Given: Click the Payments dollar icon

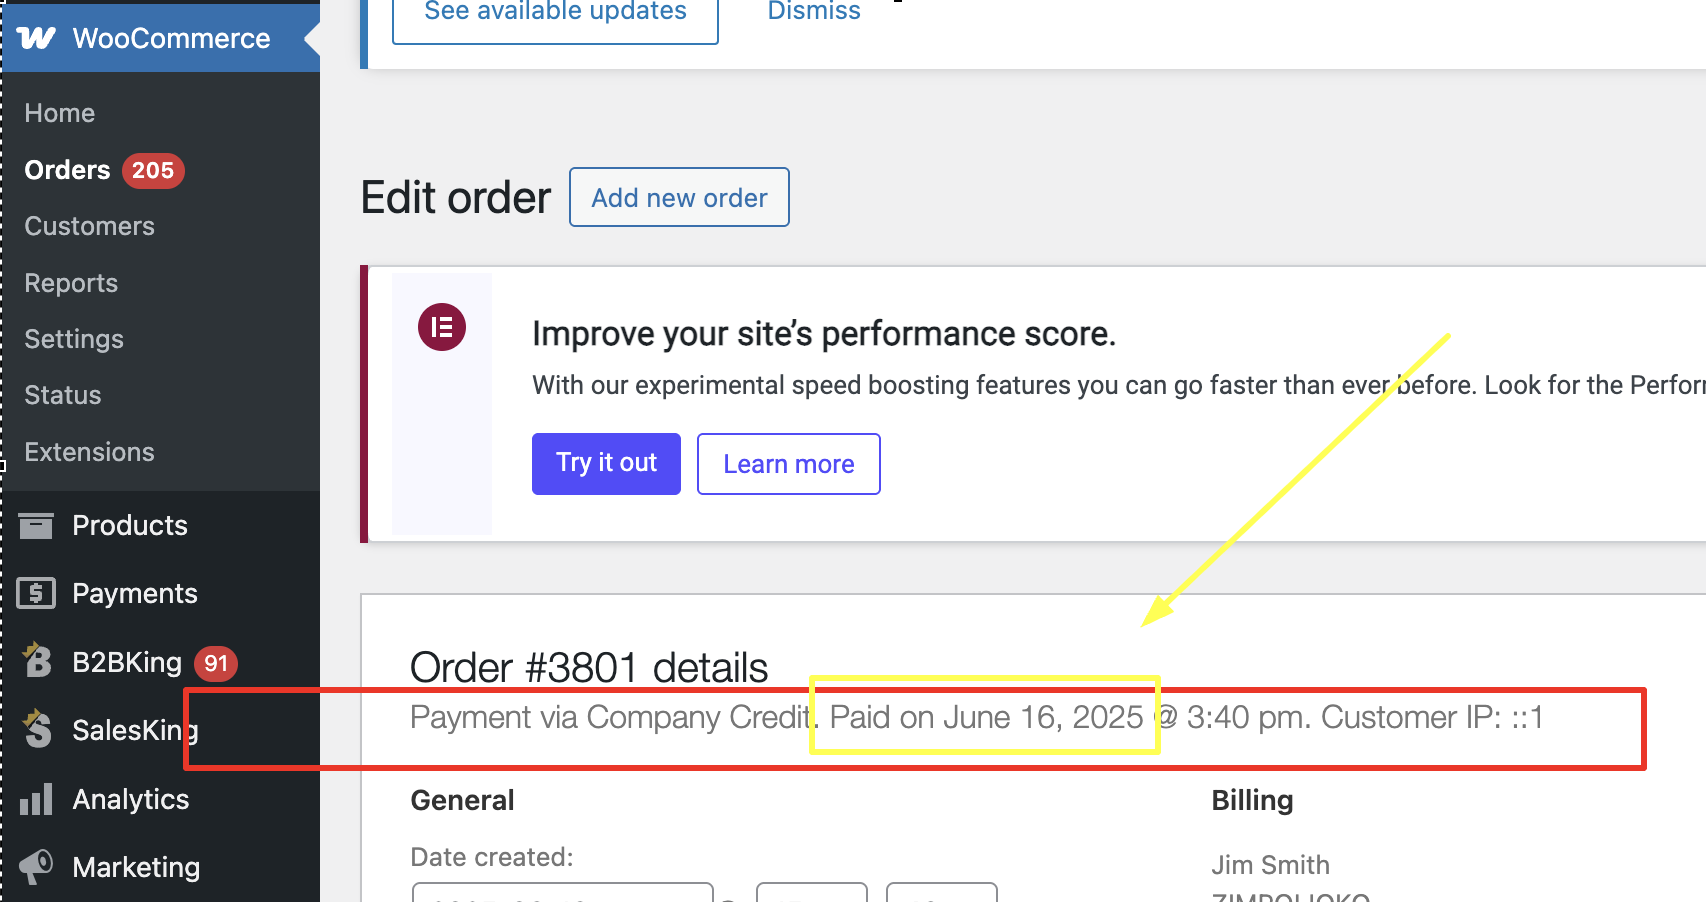Looking at the screenshot, I should click(x=36, y=593).
